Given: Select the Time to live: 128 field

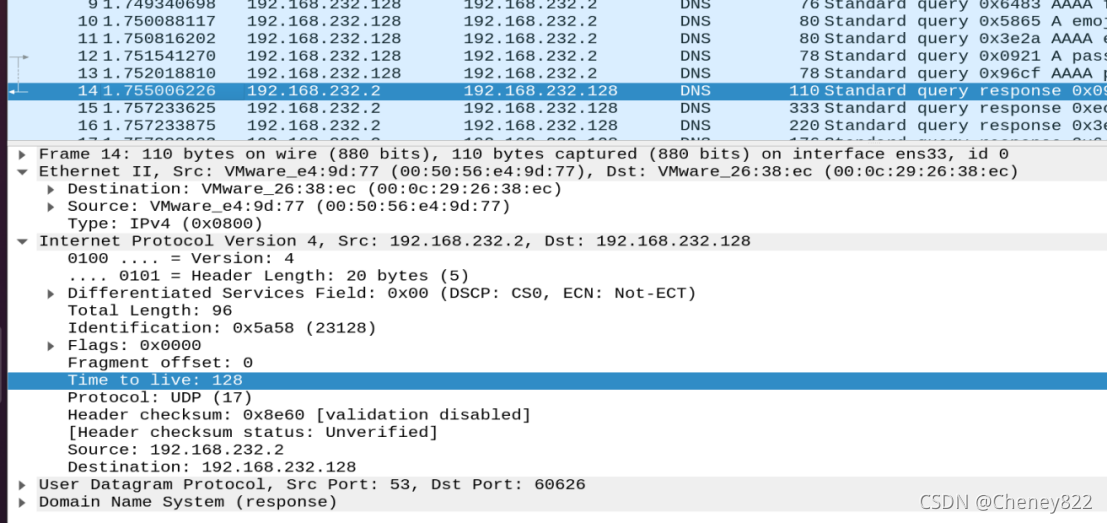Looking at the screenshot, I should [557, 380].
